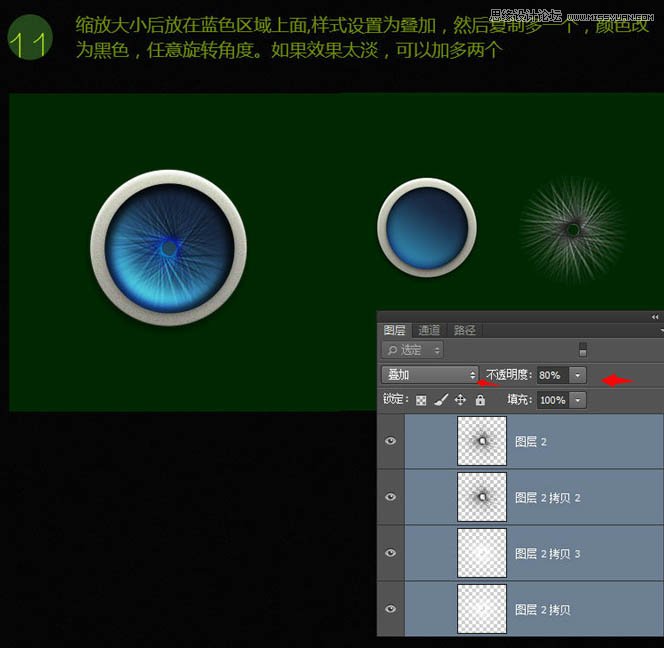Hide the 图层 2 layer
Image resolution: width=664 pixels, height=648 pixels.
click(x=390, y=441)
